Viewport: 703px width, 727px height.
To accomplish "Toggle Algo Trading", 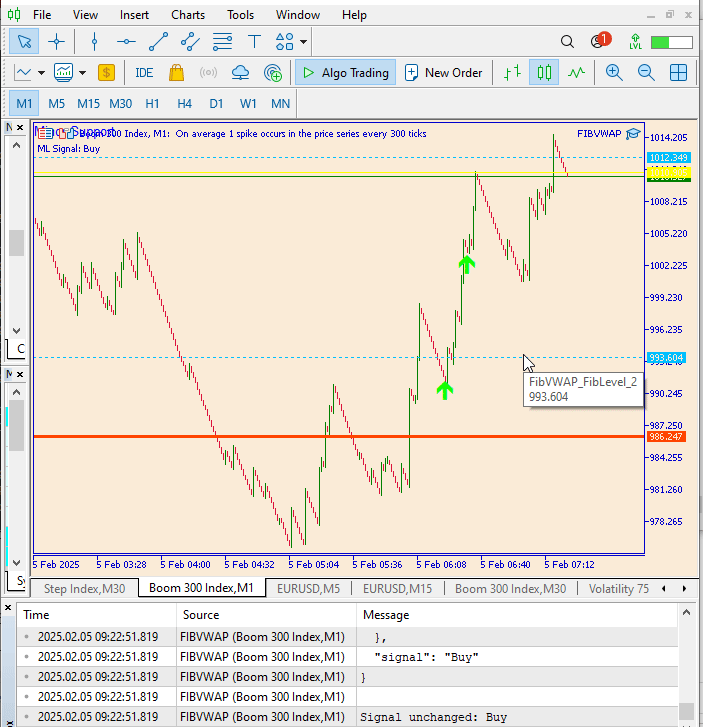I will (345, 73).
